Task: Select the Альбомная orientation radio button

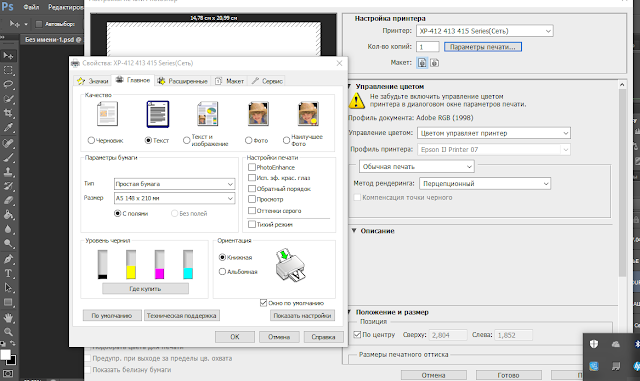Action: pyautogui.click(x=222, y=272)
